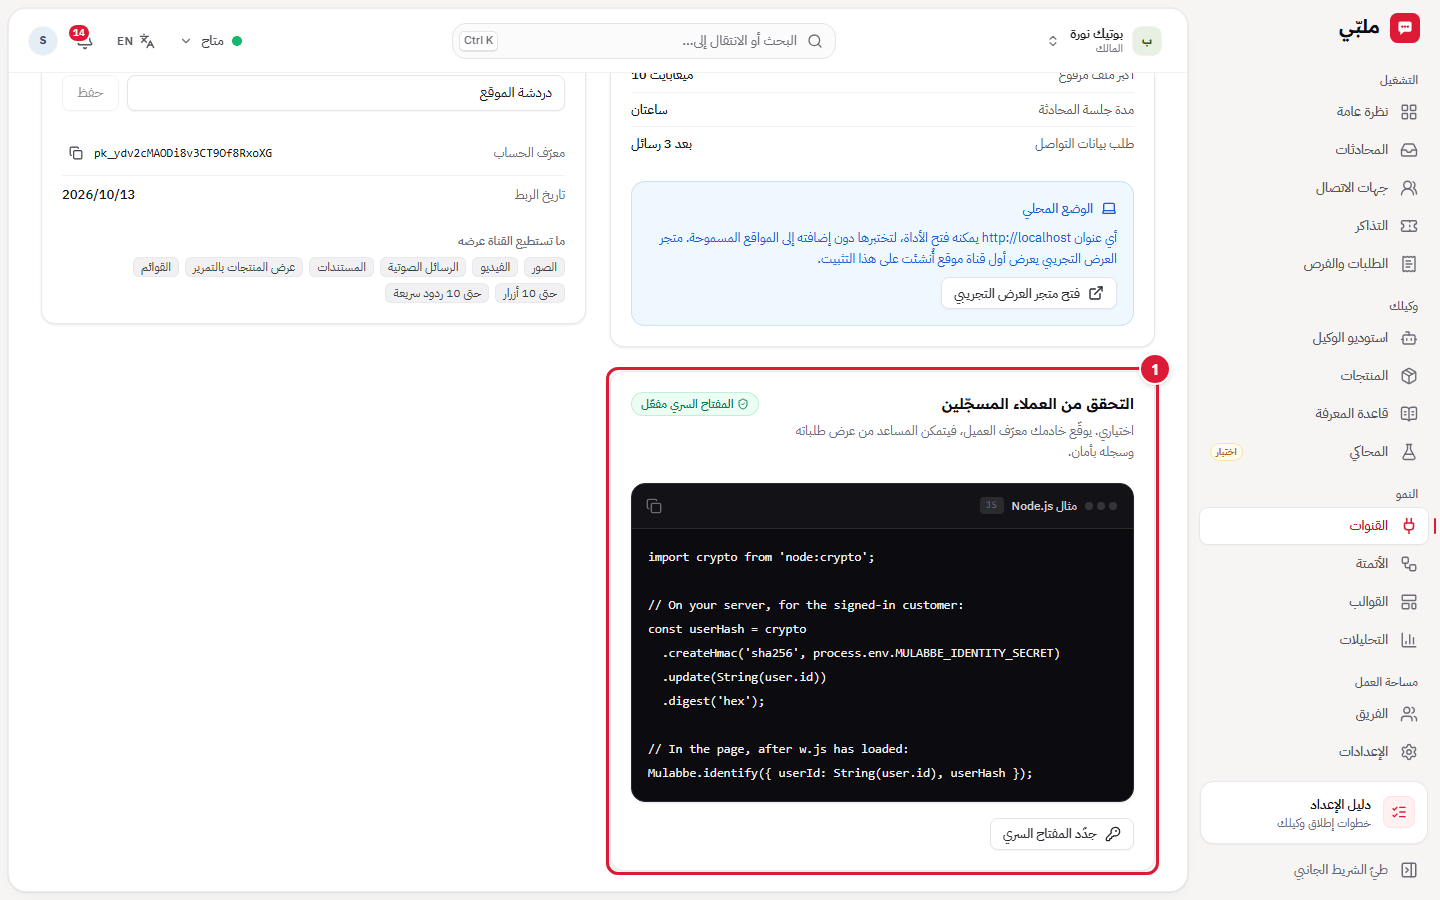
Task: Click the حفظ save button
Action: tap(90, 93)
